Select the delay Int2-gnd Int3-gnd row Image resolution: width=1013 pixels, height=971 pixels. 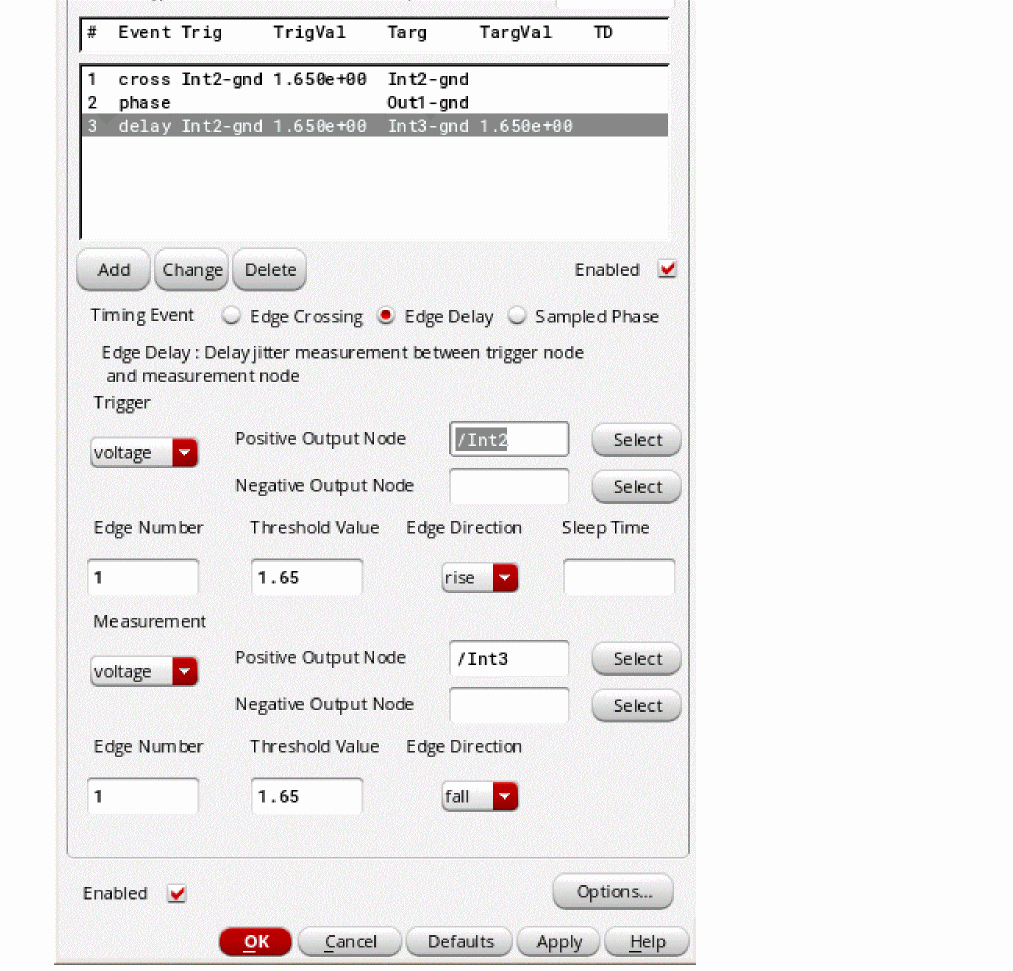(x=375, y=126)
